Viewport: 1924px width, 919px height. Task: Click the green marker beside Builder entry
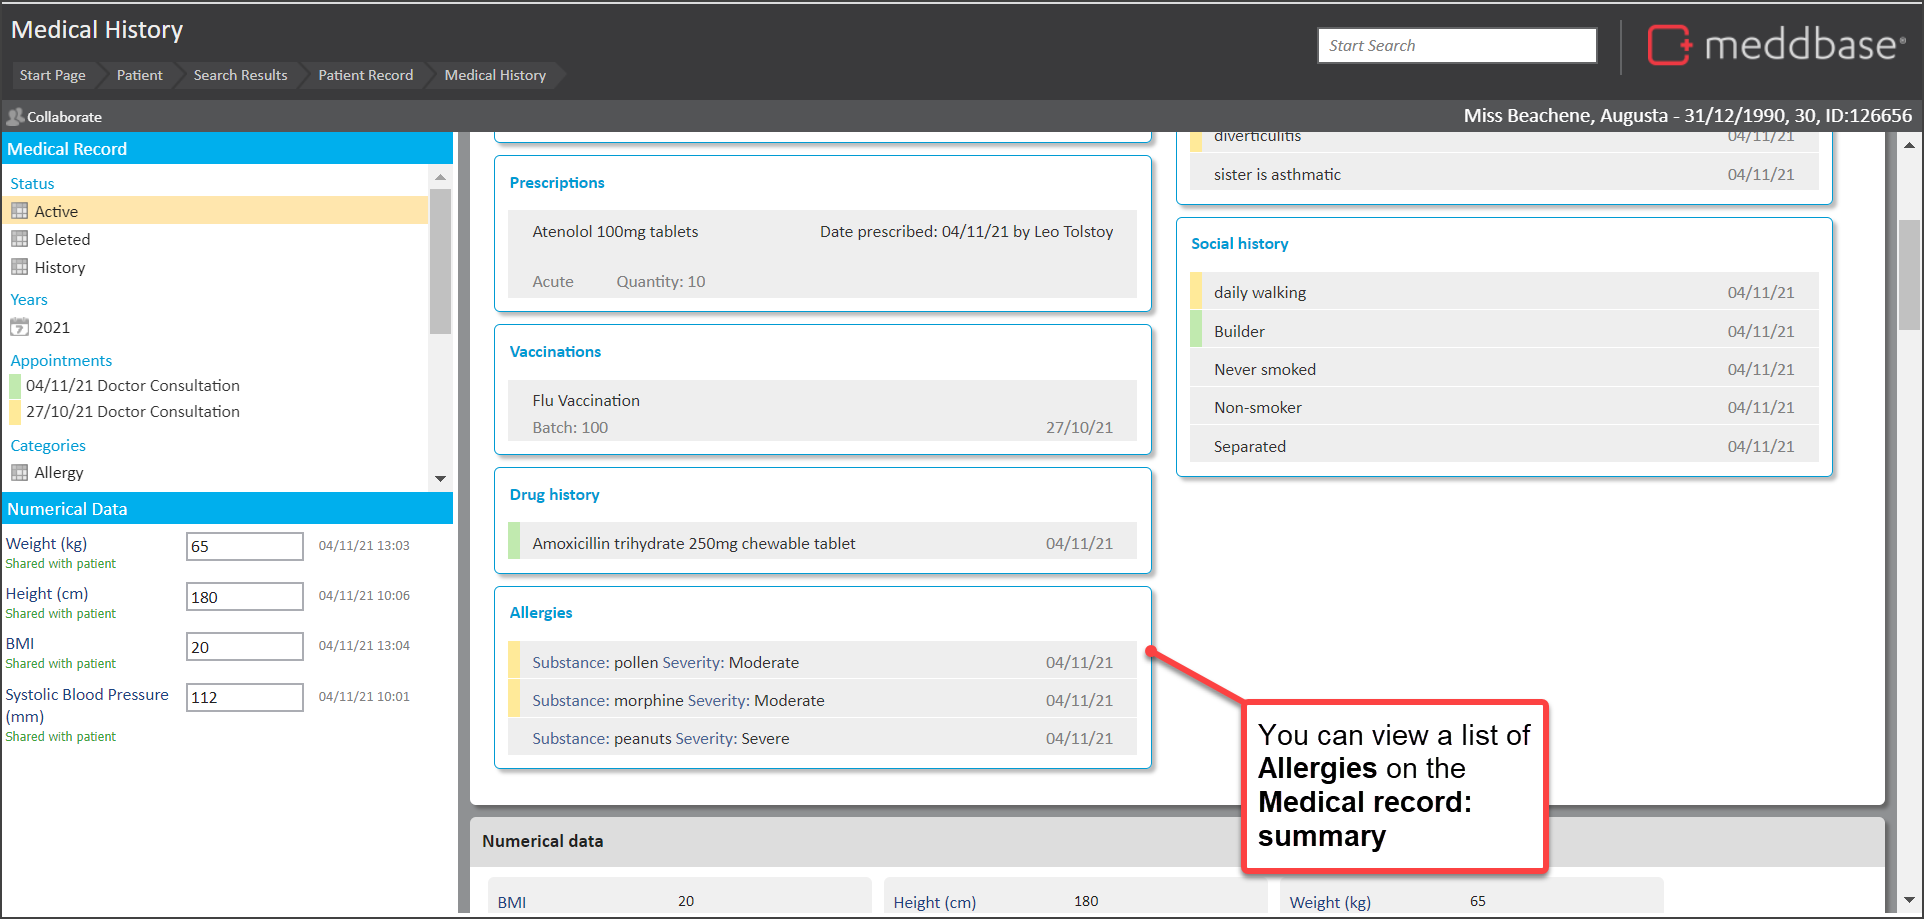pyautogui.click(x=1196, y=331)
